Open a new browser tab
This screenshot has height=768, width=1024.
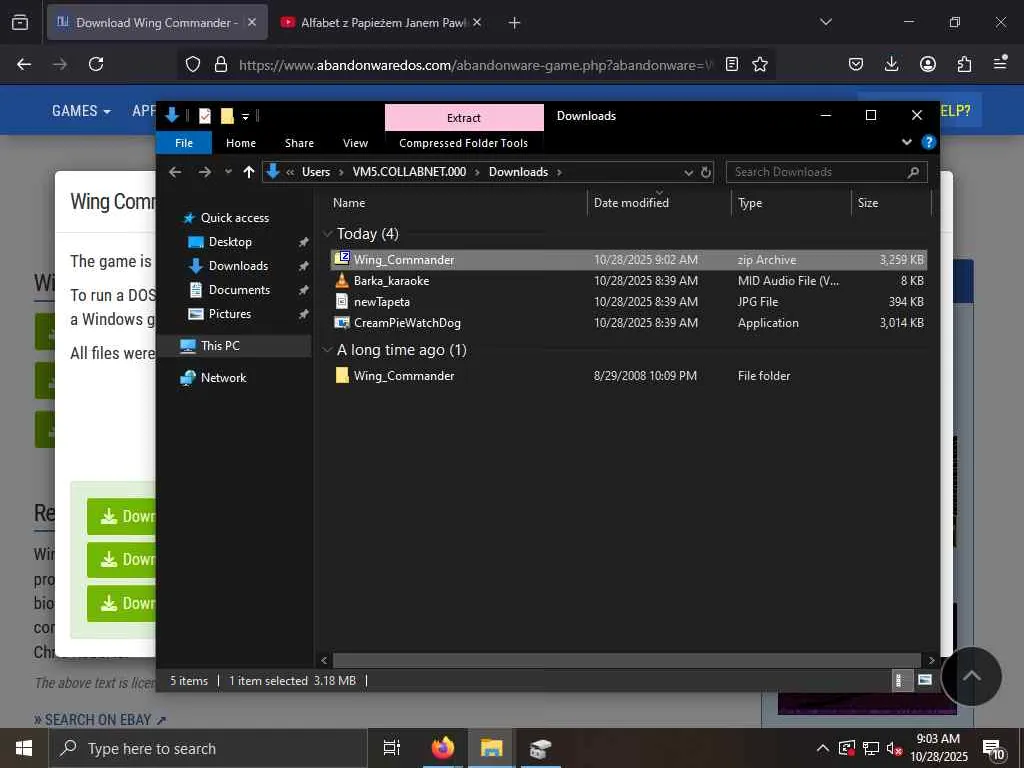click(x=515, y=23)
